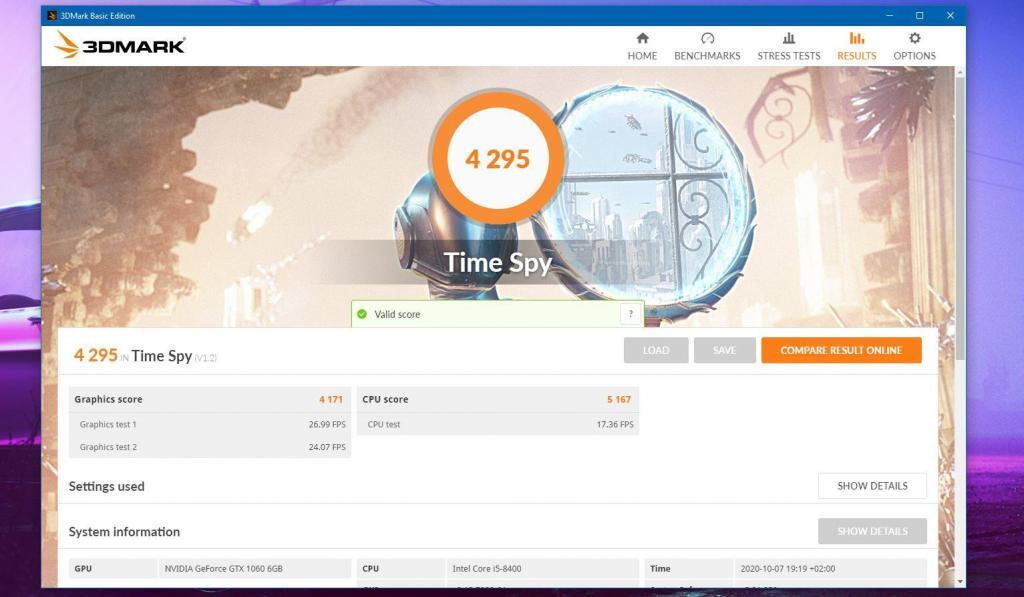Click the 3DMark title bar app icon
Viewport: 1024px width, 597px height.
click(52, 15)
